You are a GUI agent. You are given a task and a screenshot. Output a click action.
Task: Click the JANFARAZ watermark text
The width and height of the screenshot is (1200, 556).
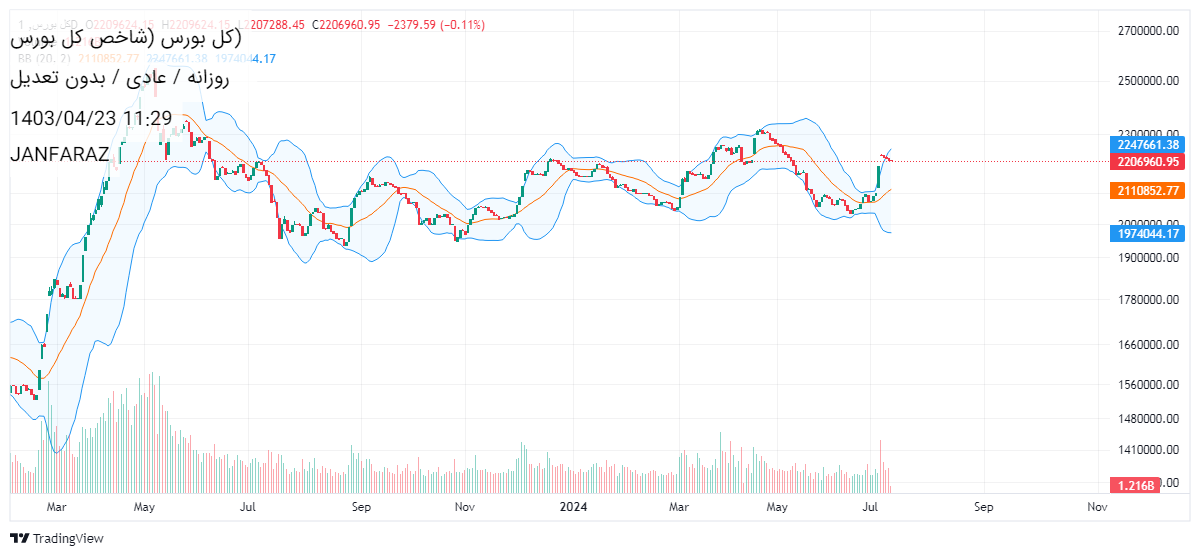(60, 155)
